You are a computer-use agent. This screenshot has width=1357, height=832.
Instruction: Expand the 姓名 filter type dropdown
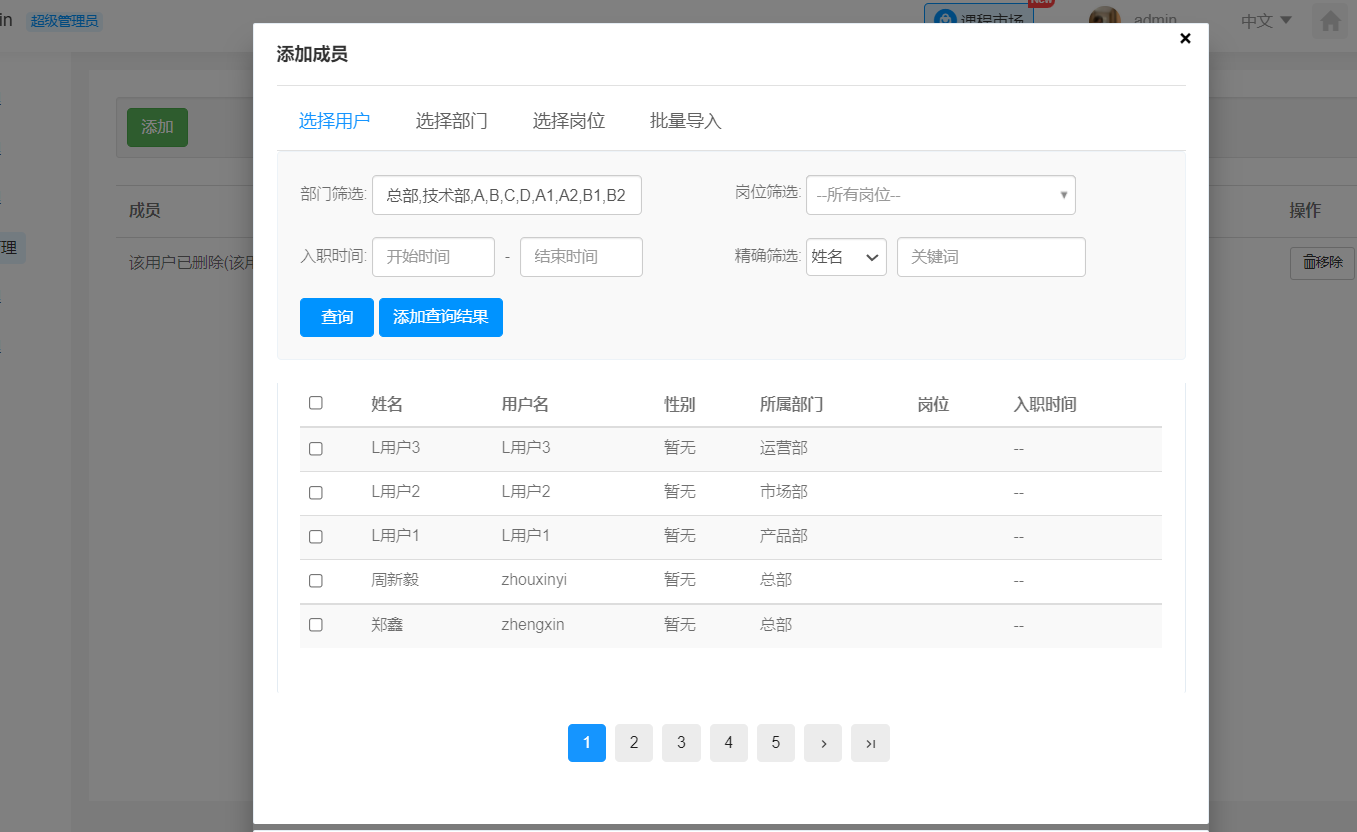[x=846, y=257]
